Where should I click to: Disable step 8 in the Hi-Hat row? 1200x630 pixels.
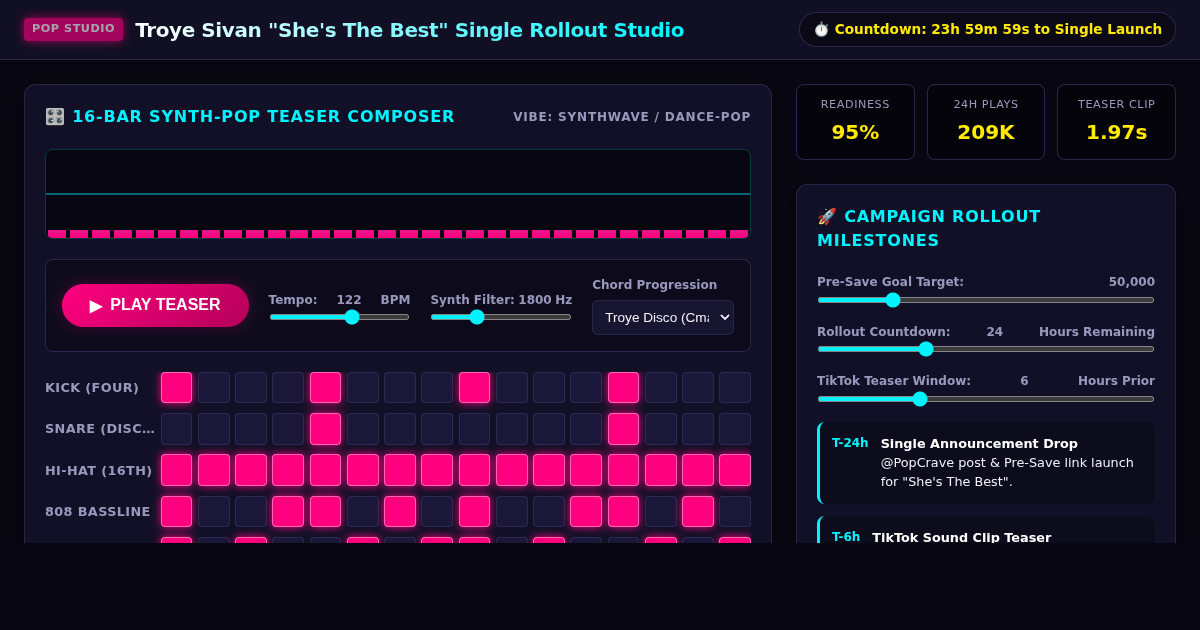point(437,470)
